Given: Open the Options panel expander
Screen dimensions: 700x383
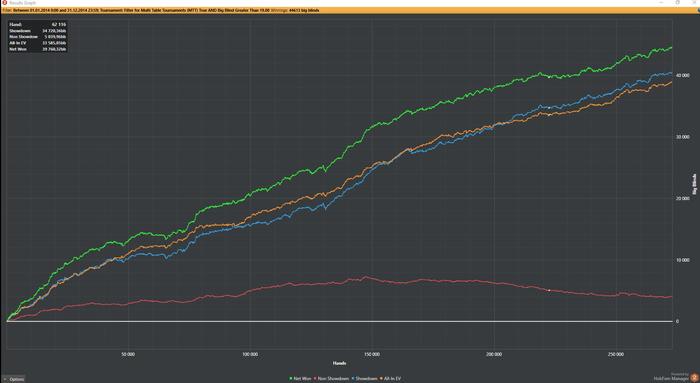Looking at the screenshot, I should pyautogui.click(x=13, y=379).
